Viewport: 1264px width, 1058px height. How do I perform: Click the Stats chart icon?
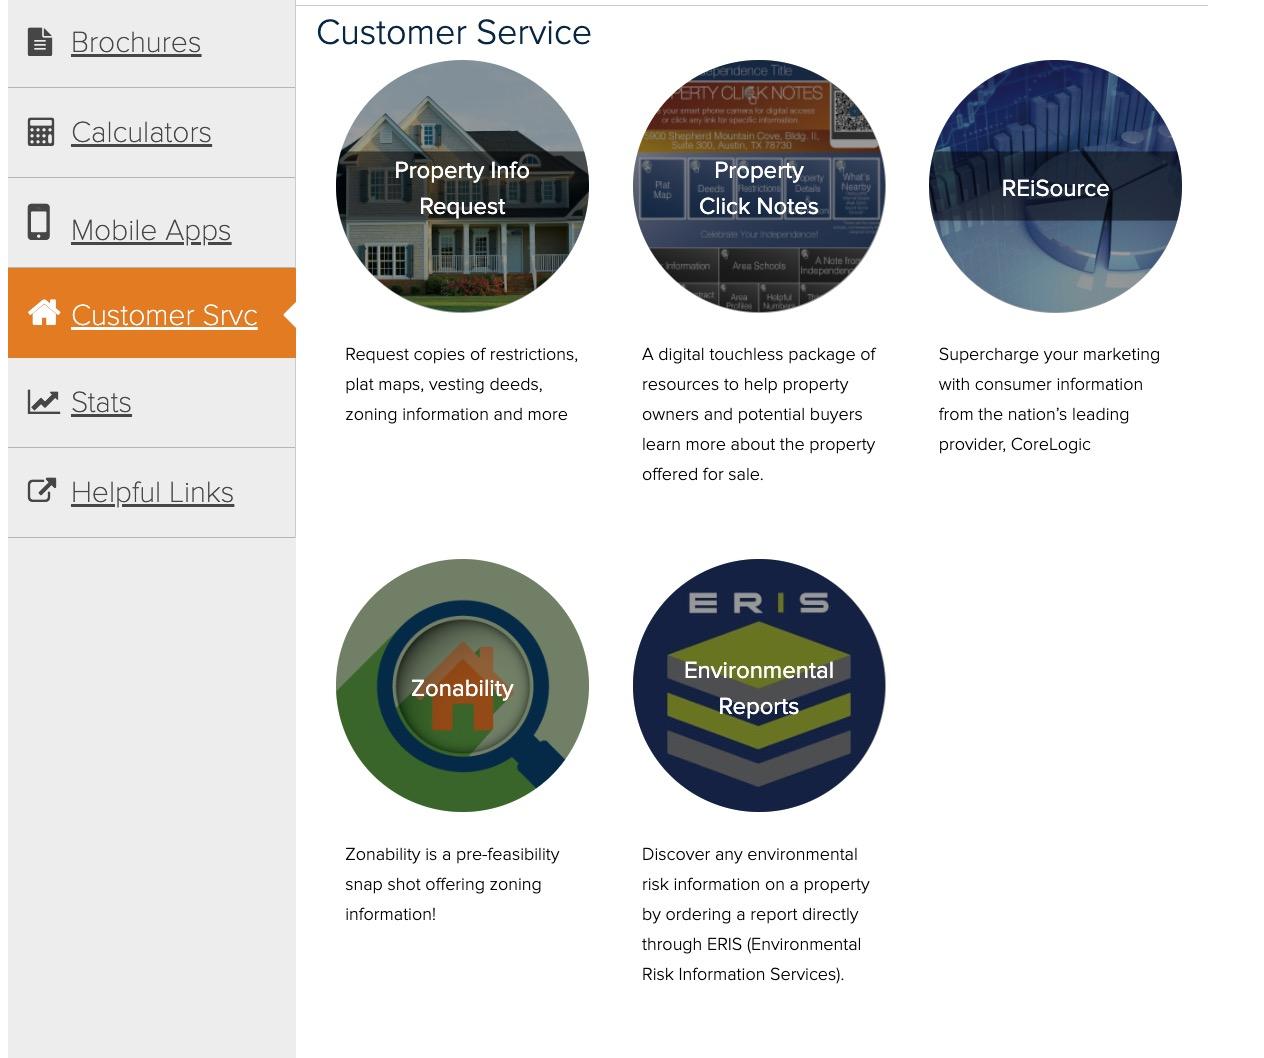point(43,402)
